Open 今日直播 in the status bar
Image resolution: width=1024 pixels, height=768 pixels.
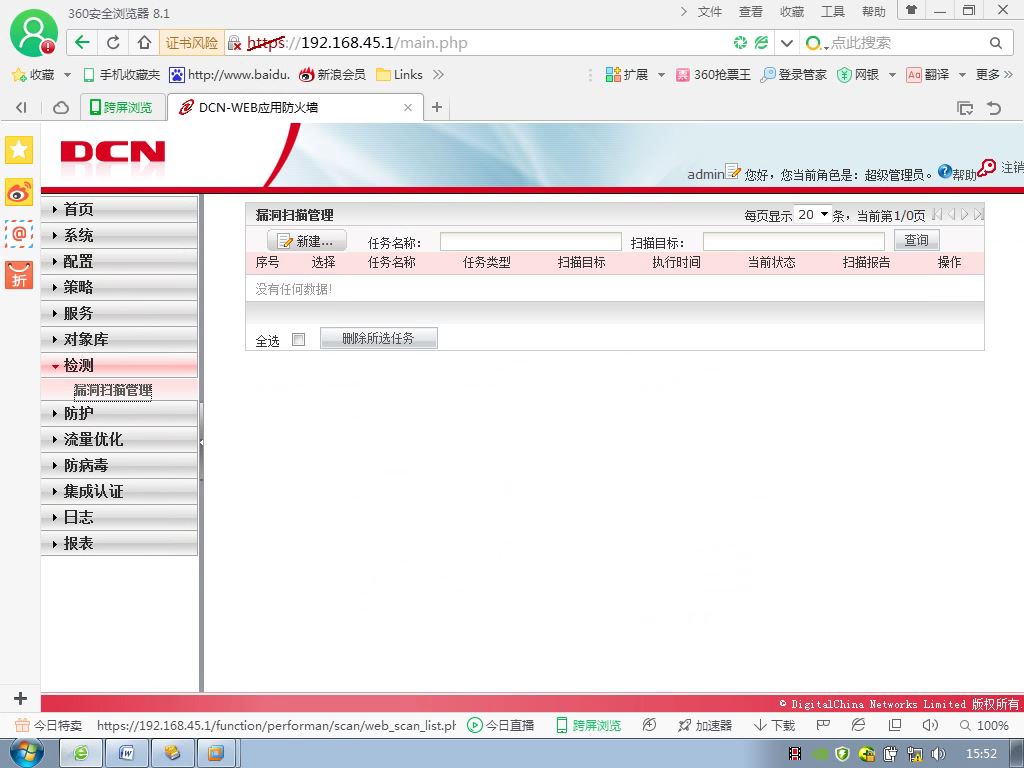(501, 725)
